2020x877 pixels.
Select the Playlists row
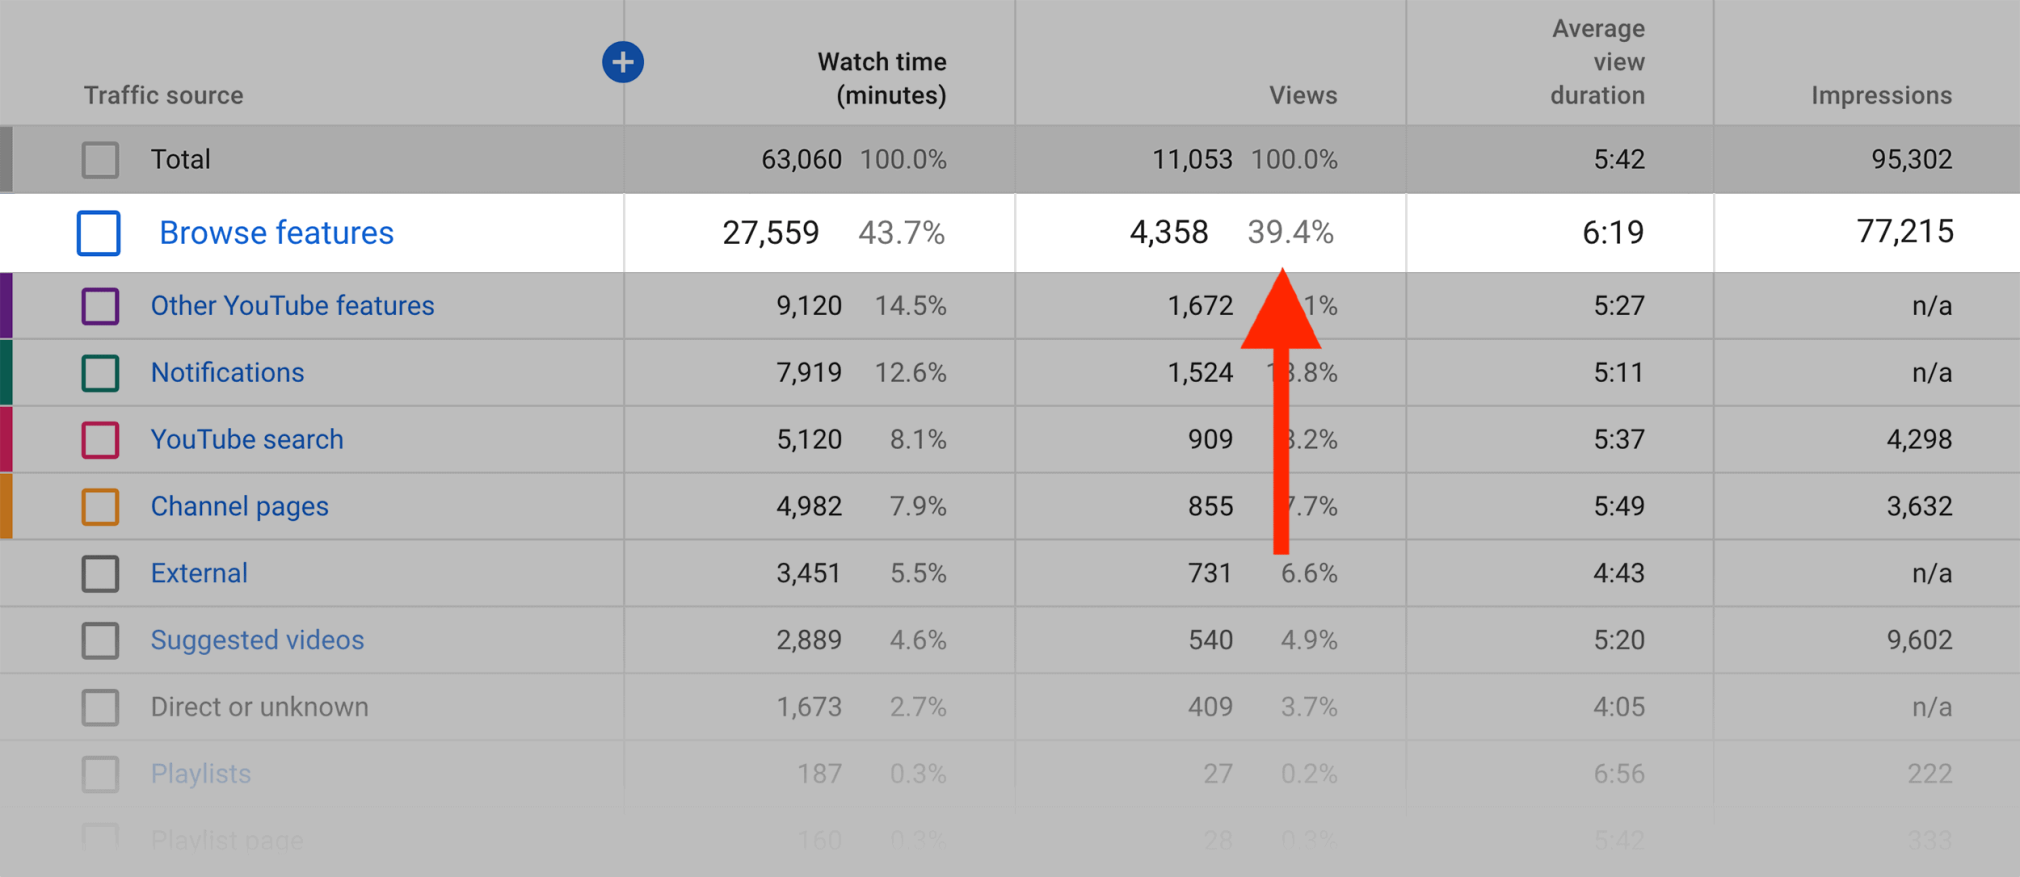pyautogui.click(x=200, y=773)
